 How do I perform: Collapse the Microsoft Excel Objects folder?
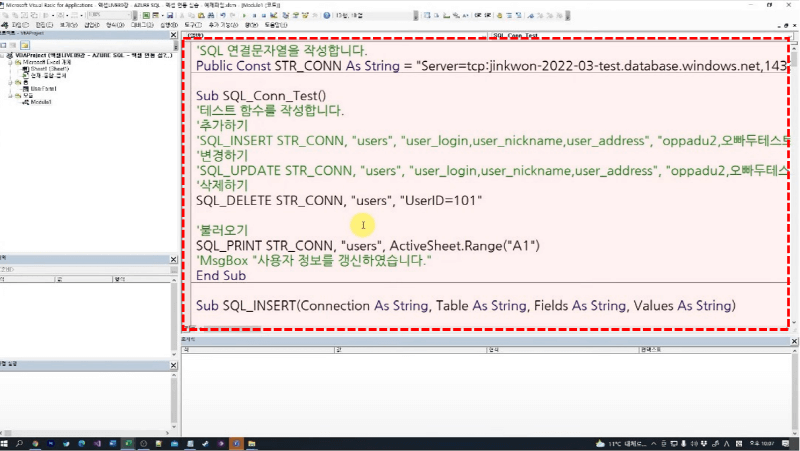10,62
